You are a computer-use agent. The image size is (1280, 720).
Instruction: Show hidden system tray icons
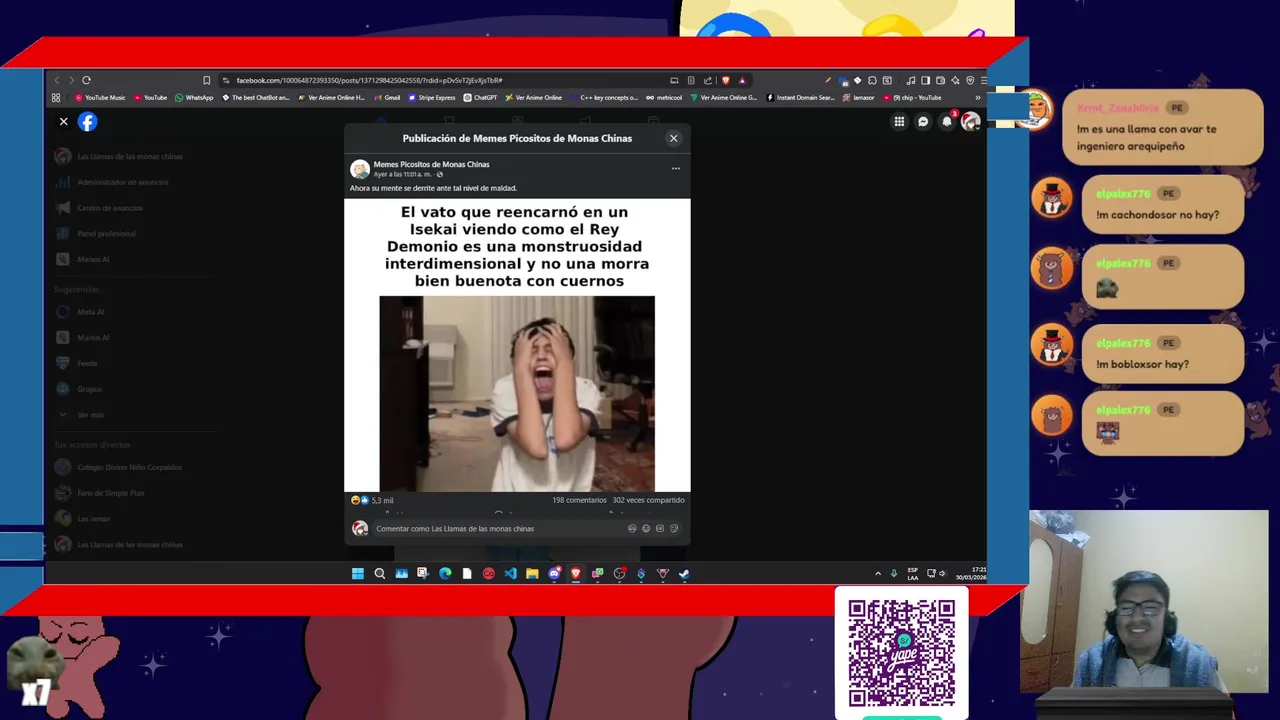[878, 574]
